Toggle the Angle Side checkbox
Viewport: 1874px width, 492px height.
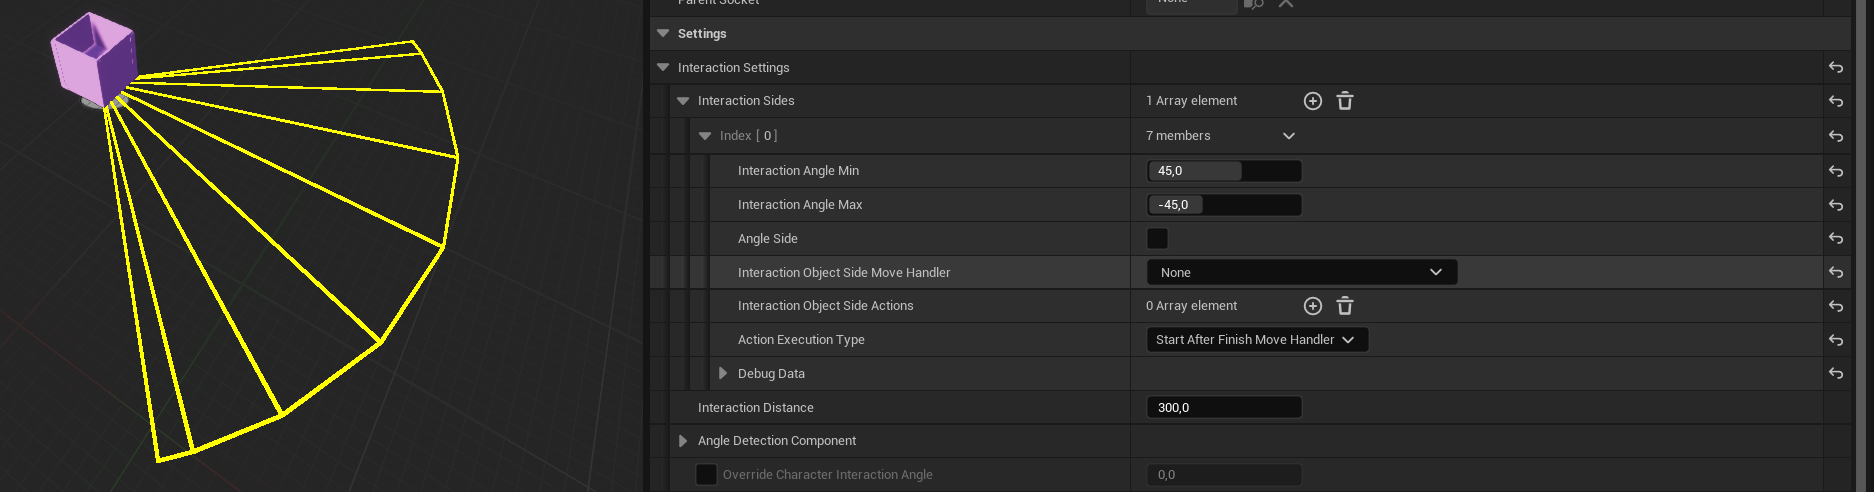1157,238
